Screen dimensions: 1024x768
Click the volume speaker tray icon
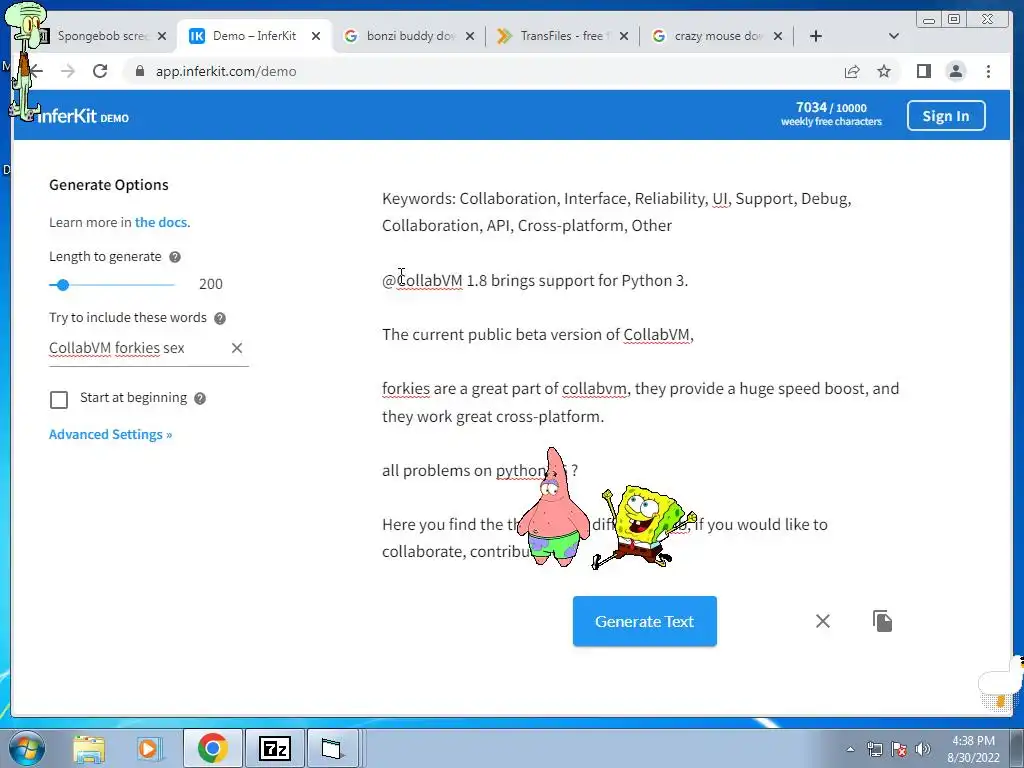coord(923,749)
